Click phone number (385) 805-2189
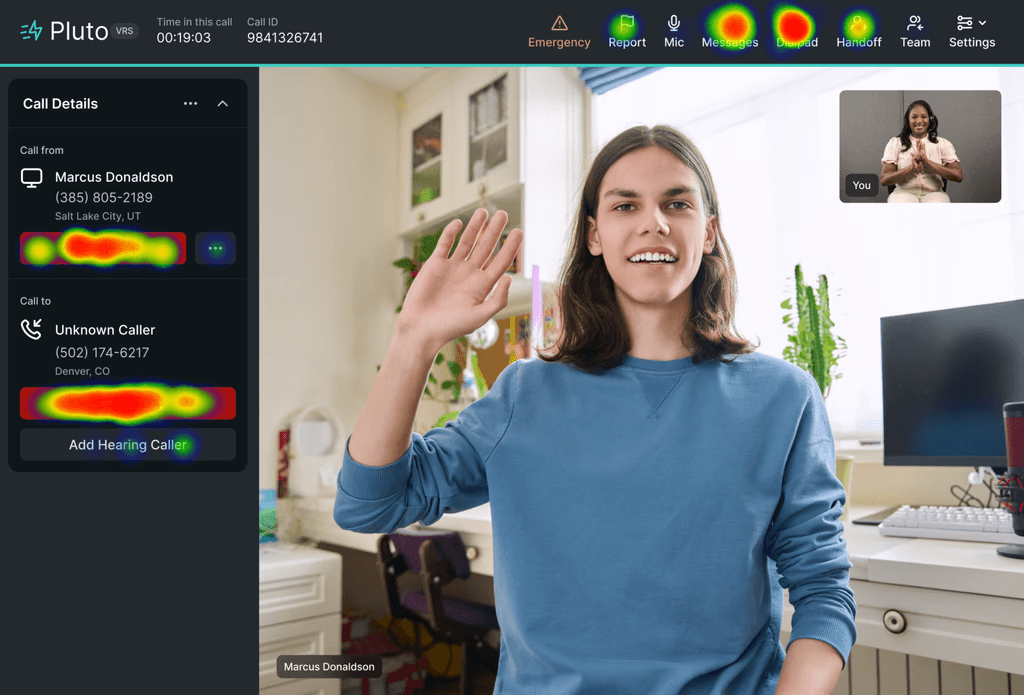1024x695 pixels. click(104, 197)
